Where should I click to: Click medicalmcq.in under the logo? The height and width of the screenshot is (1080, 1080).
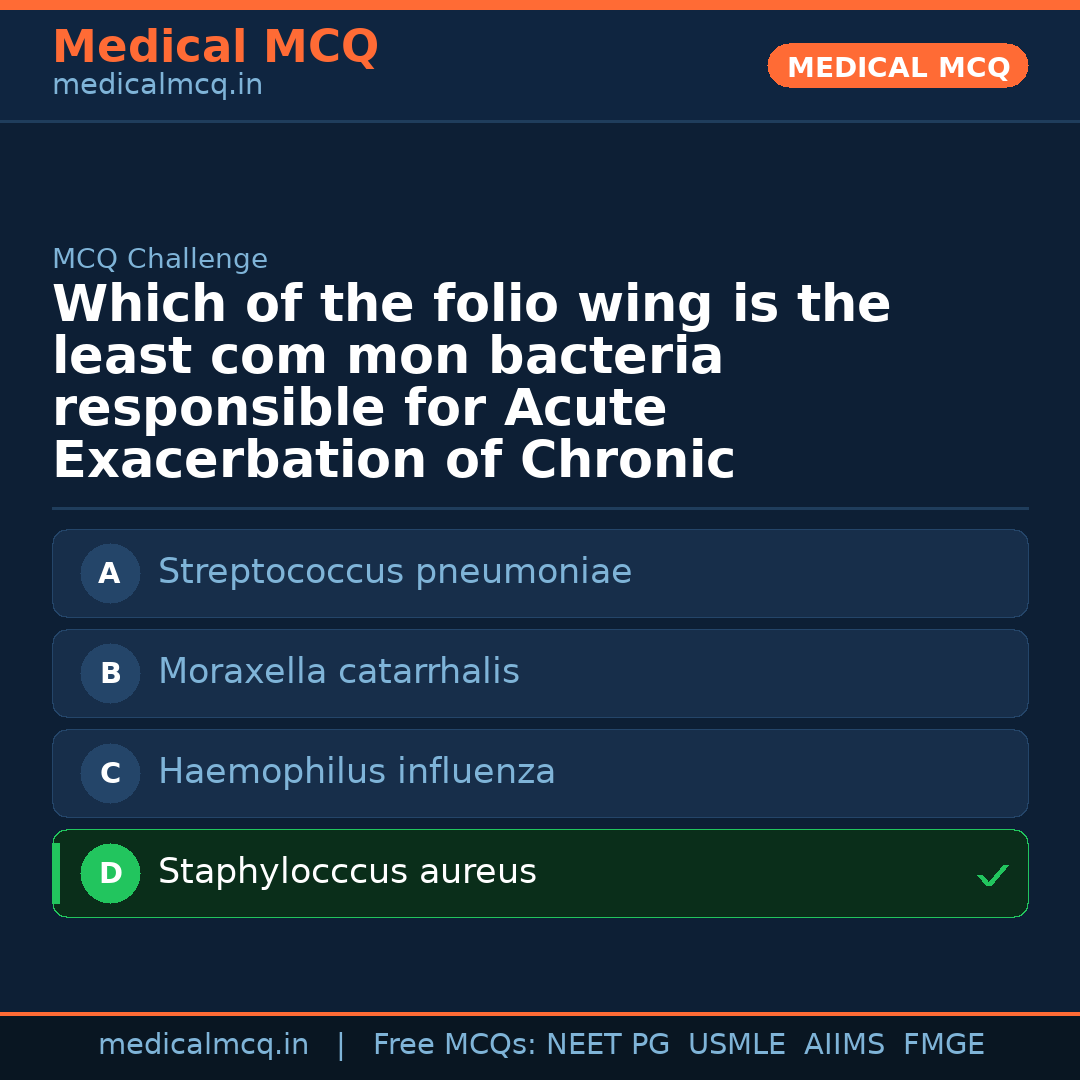[x=156, y=84]
